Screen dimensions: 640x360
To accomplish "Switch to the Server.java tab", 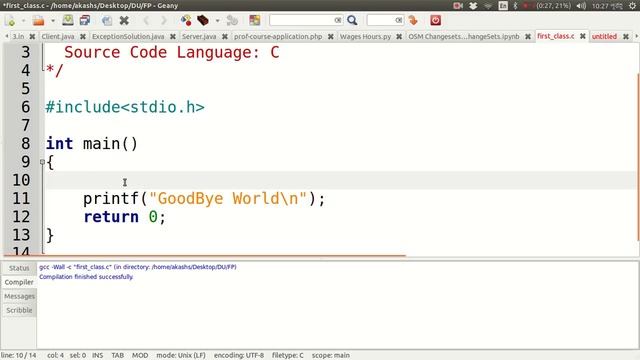I will coord(199,37).
